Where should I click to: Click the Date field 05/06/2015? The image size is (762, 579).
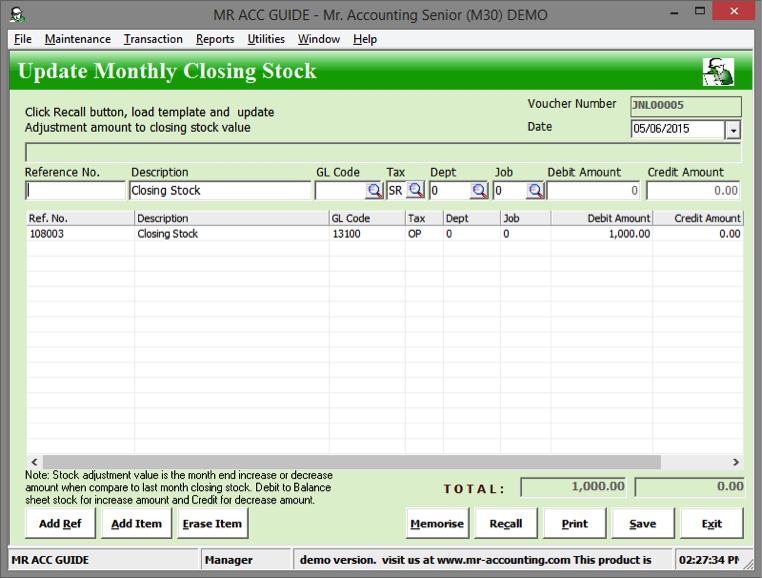[678, 129]
